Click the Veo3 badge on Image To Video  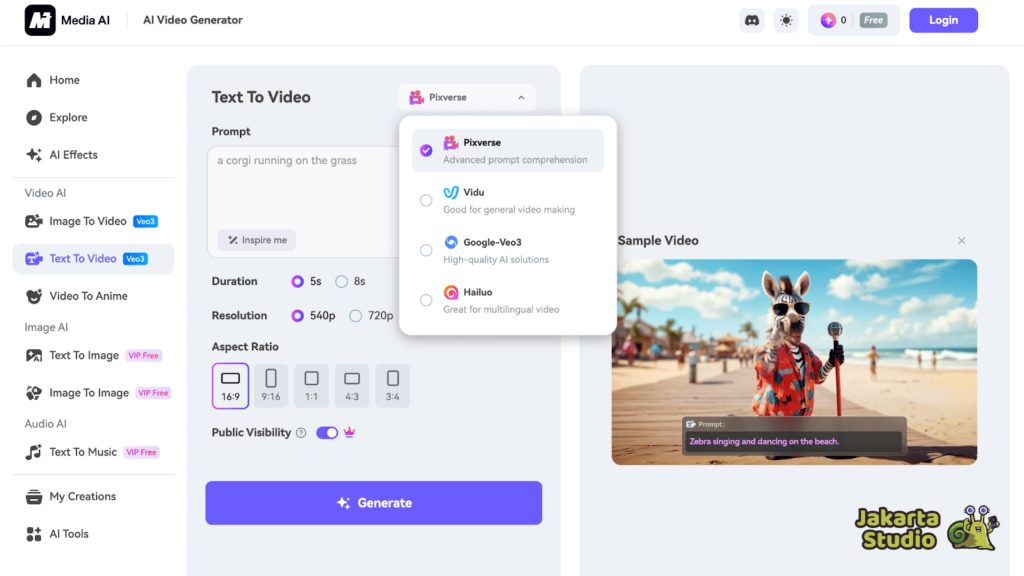(x=146, y=221)
